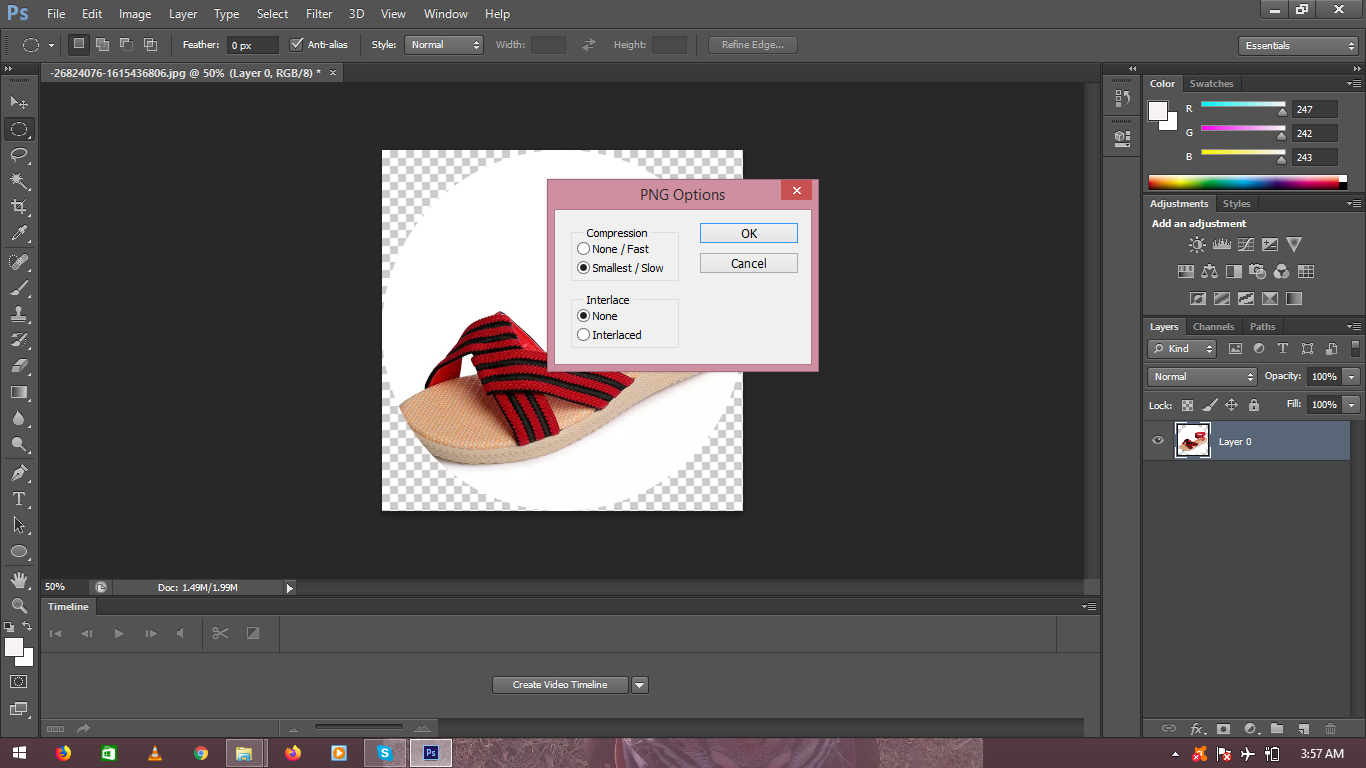The width and height of the screenshot is (1366, 768).
Task: Click the Create Video Timeline button
Action: click(560, 685)
